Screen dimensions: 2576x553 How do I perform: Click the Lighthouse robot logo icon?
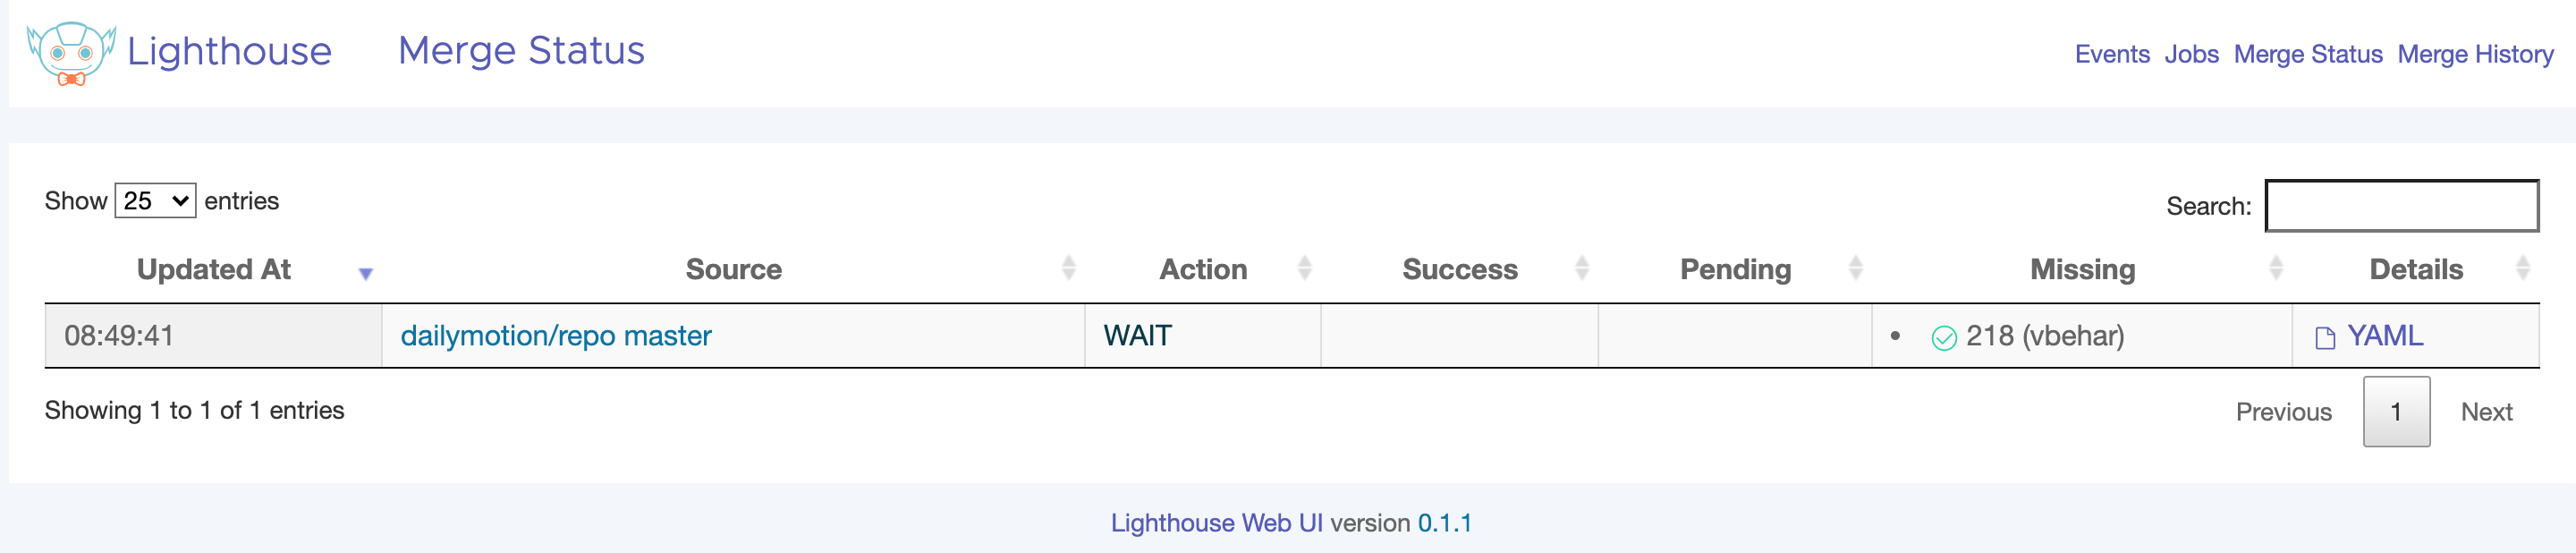(70, 53)
